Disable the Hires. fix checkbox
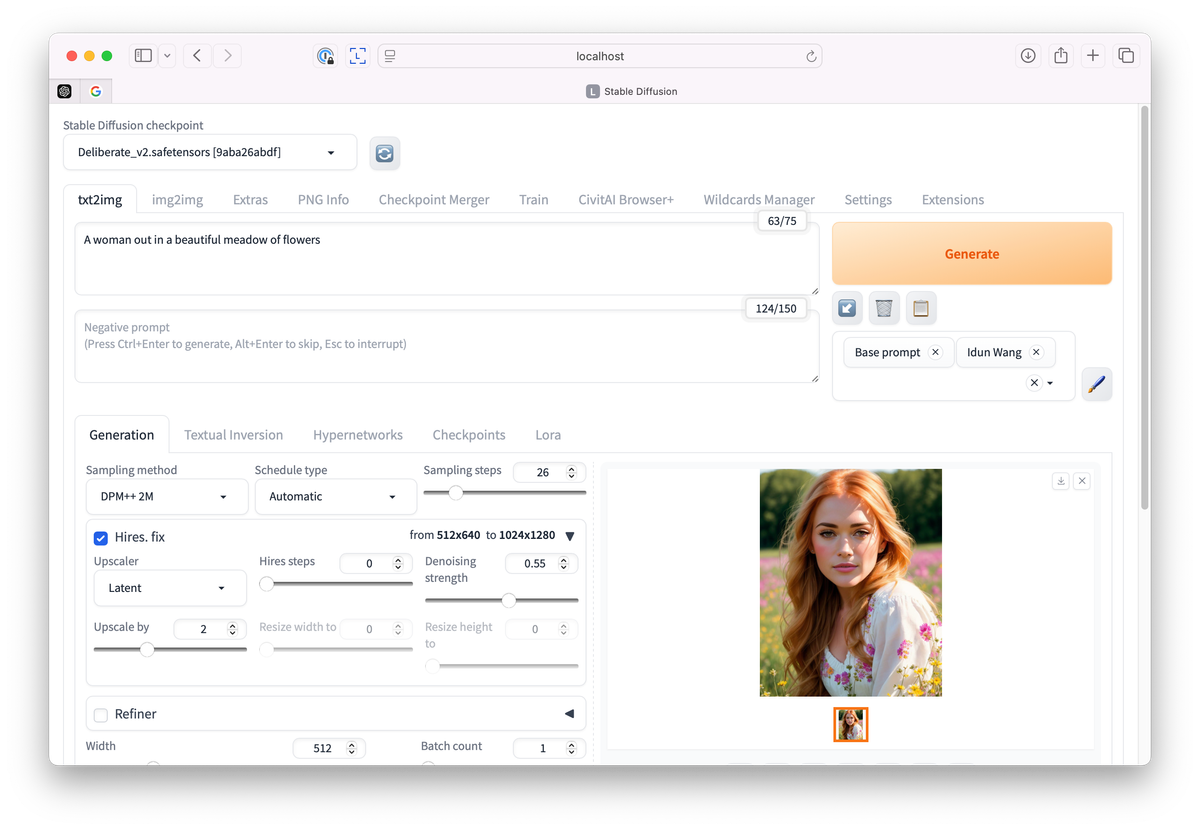This screenshot has height=830, width=1200. pyautogui.click(x=101, y=538)
